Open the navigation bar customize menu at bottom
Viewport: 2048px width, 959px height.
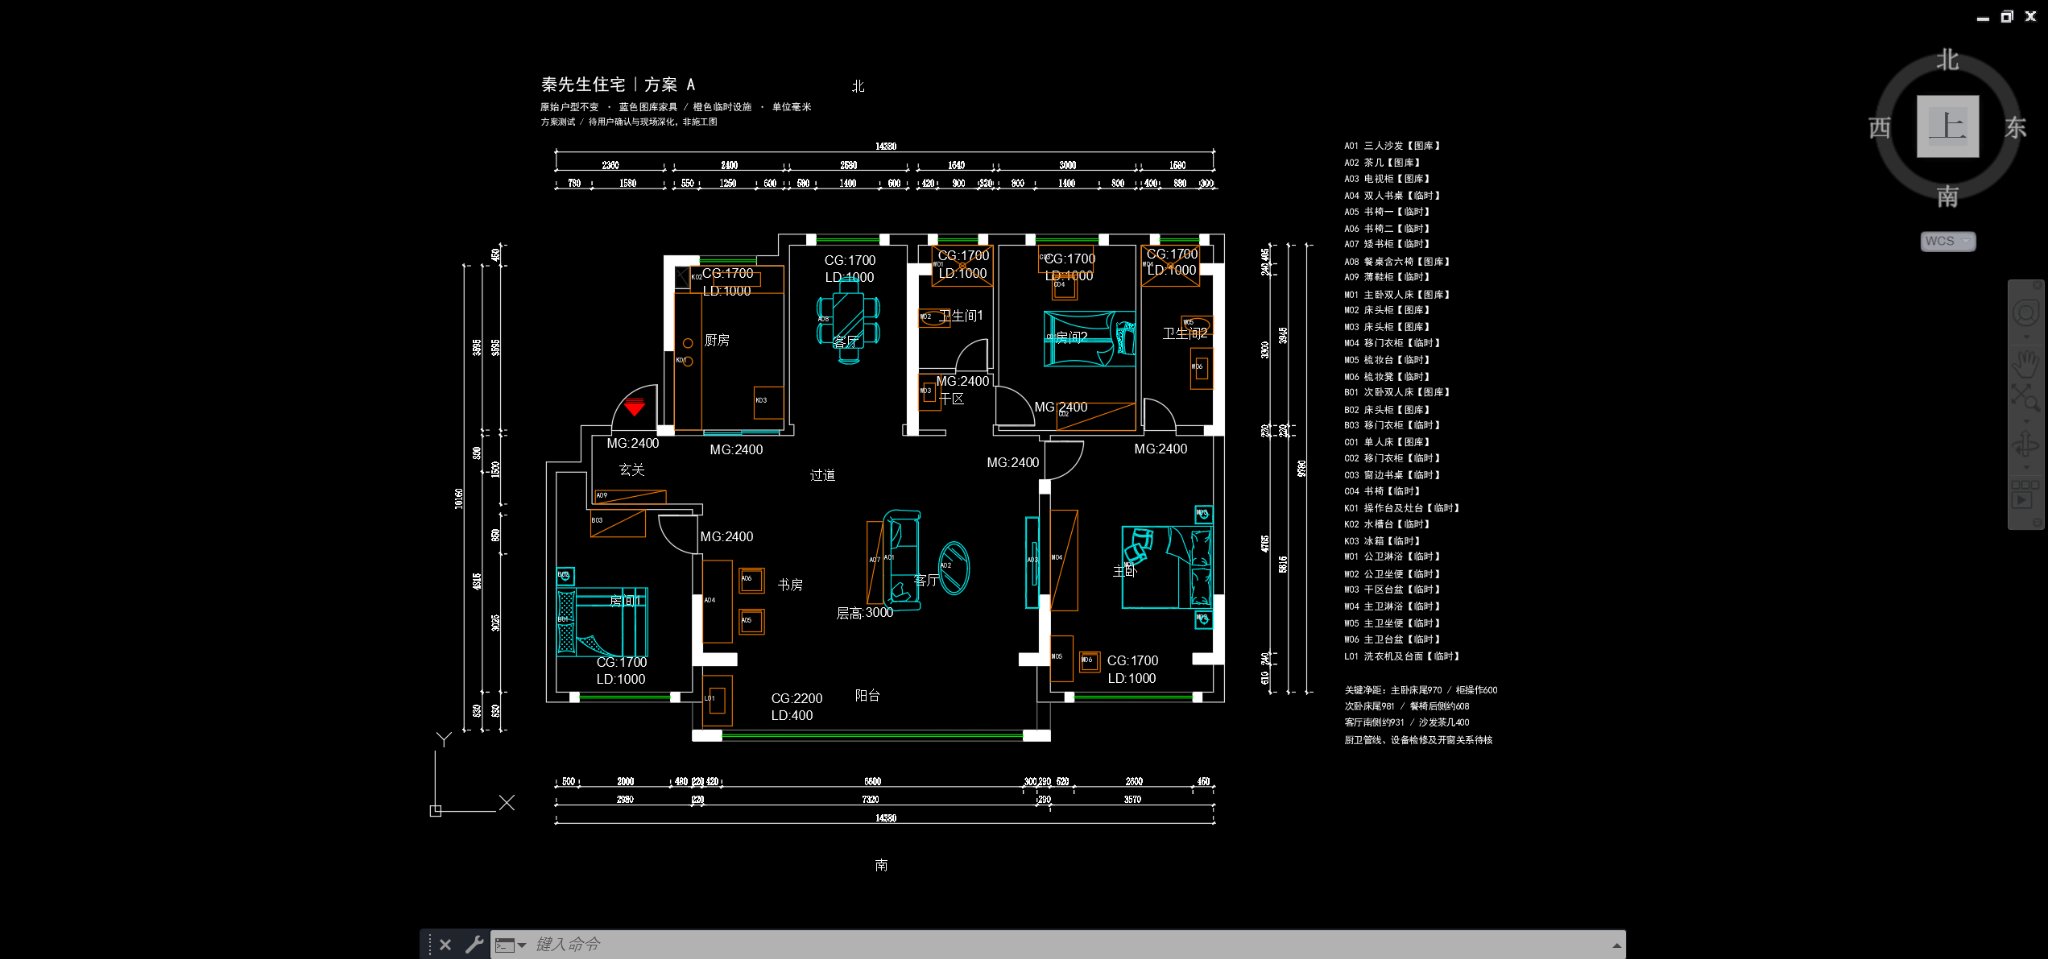pyautogui.click(x=2039, y=522)
